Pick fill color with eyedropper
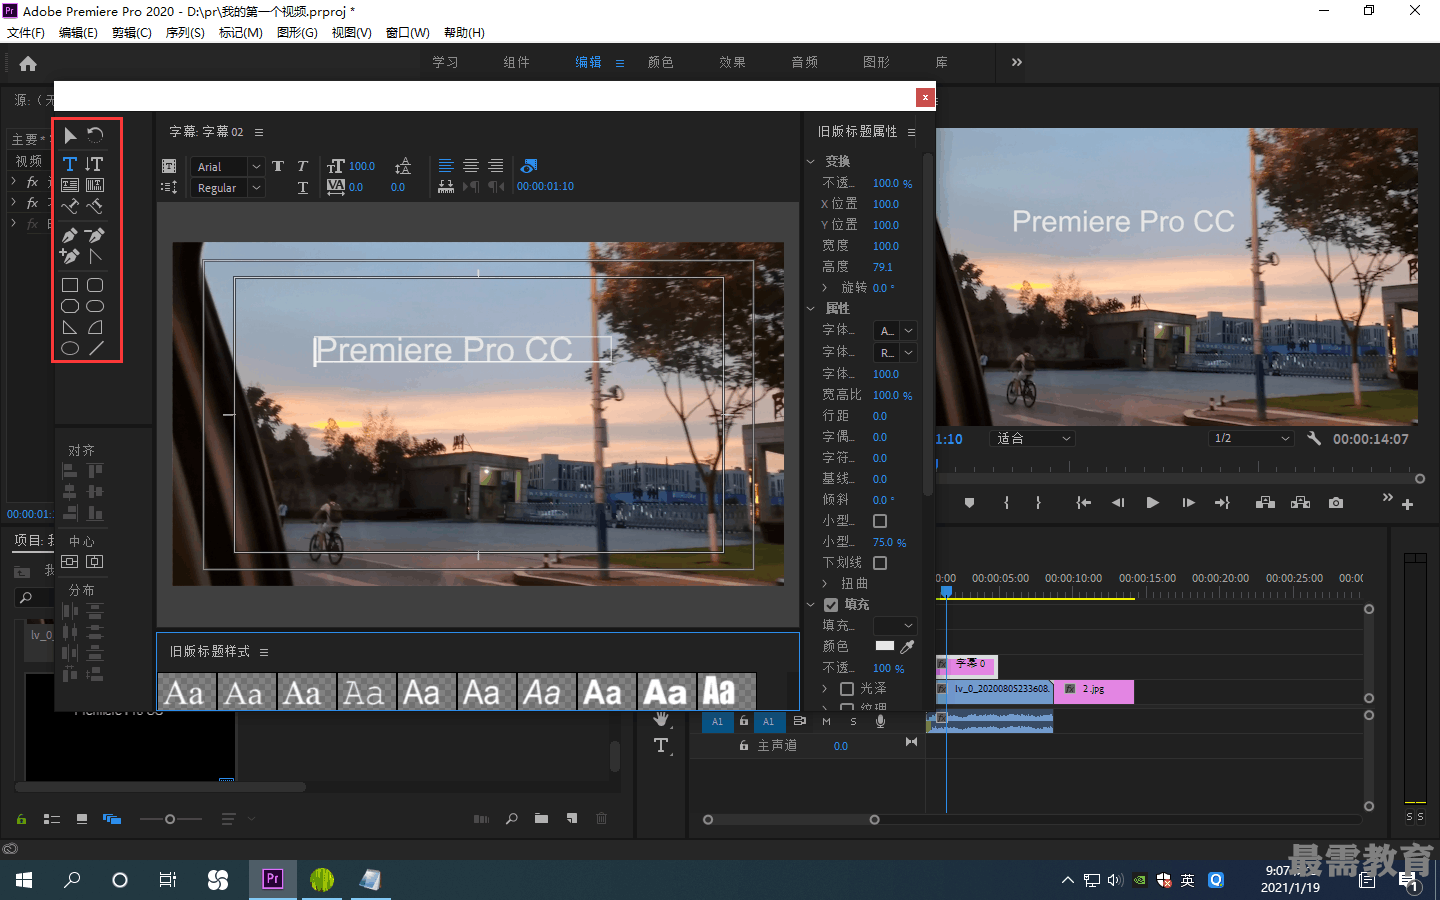Screen dimensions: 1440x900 (x=907, y=647)
